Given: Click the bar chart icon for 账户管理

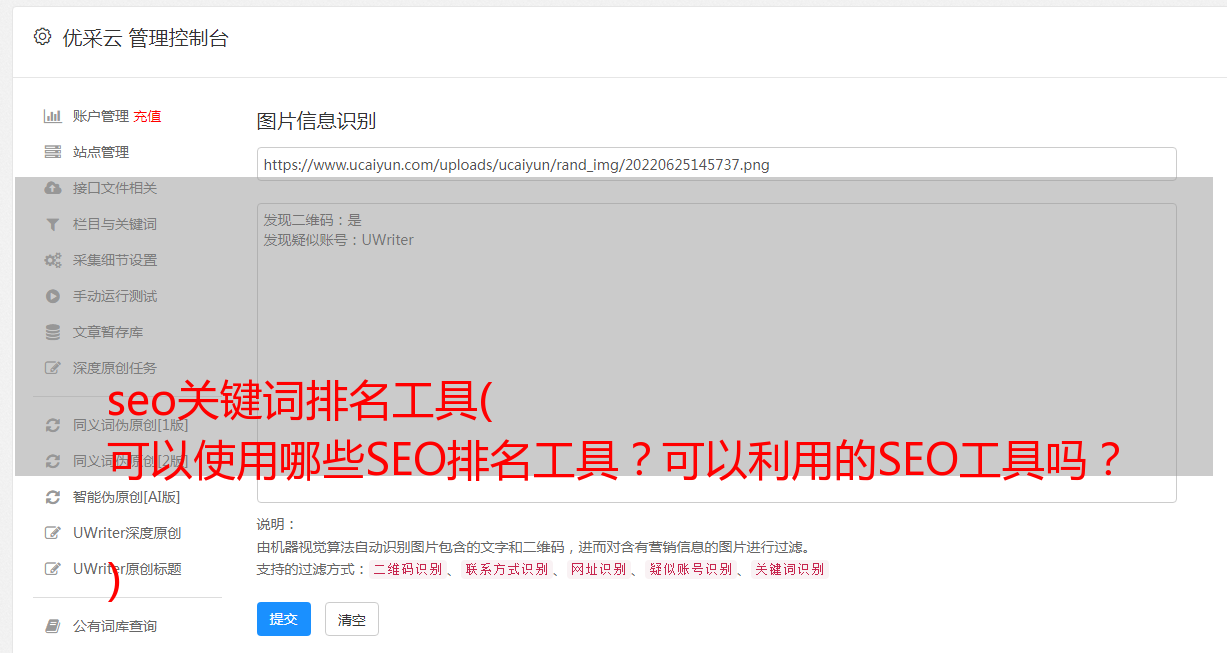Looking at the screenshot, I should (53, 116).
